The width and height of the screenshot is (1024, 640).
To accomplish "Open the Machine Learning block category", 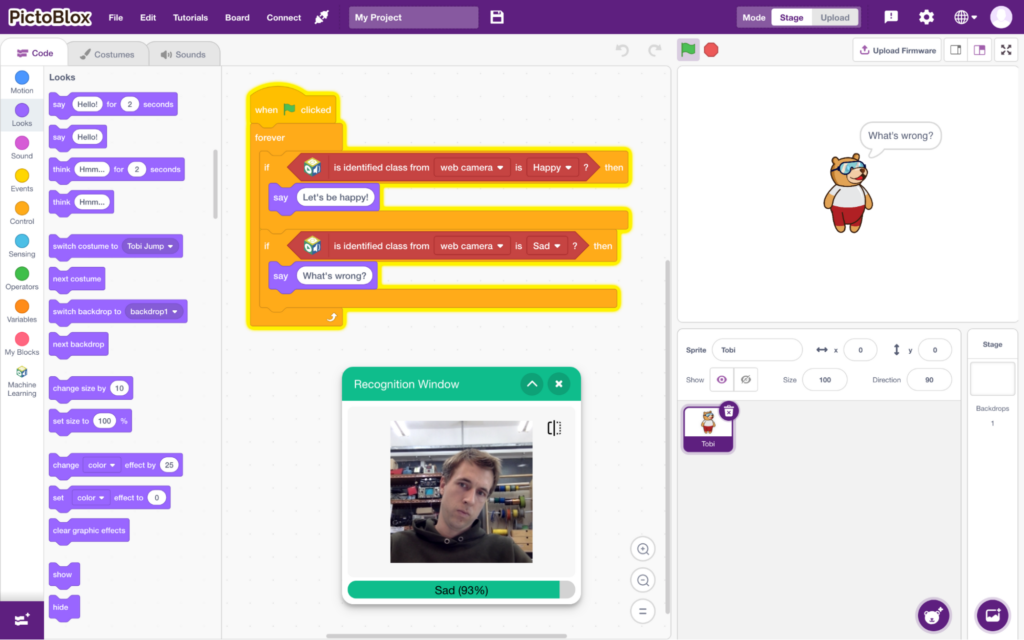I will click(x=22, y=381).
